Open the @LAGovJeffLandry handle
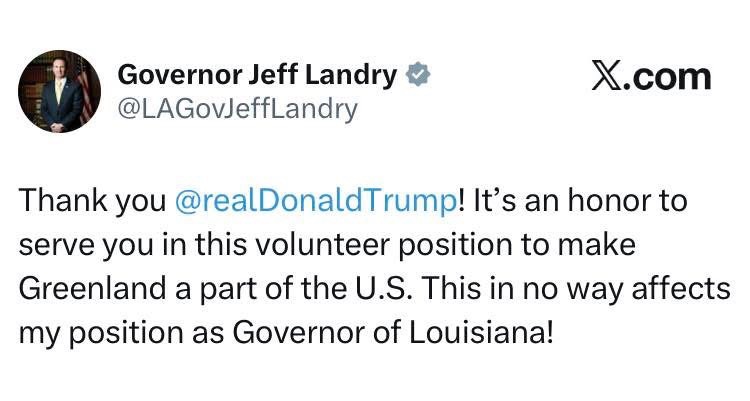 237,108
